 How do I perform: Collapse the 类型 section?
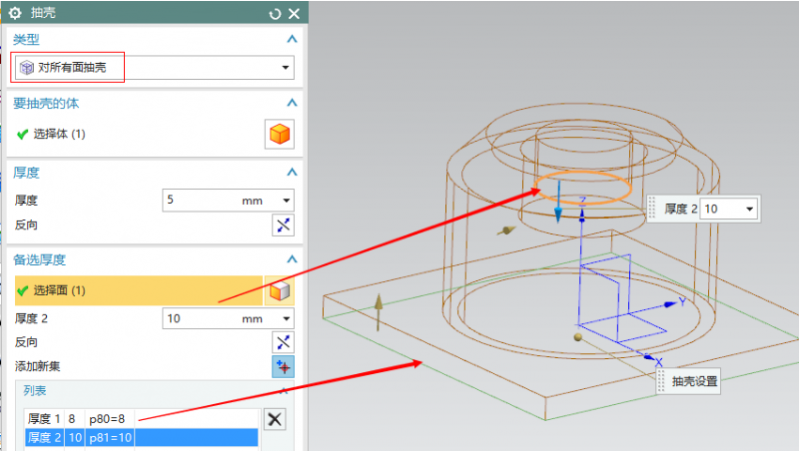tap(292, 38)
